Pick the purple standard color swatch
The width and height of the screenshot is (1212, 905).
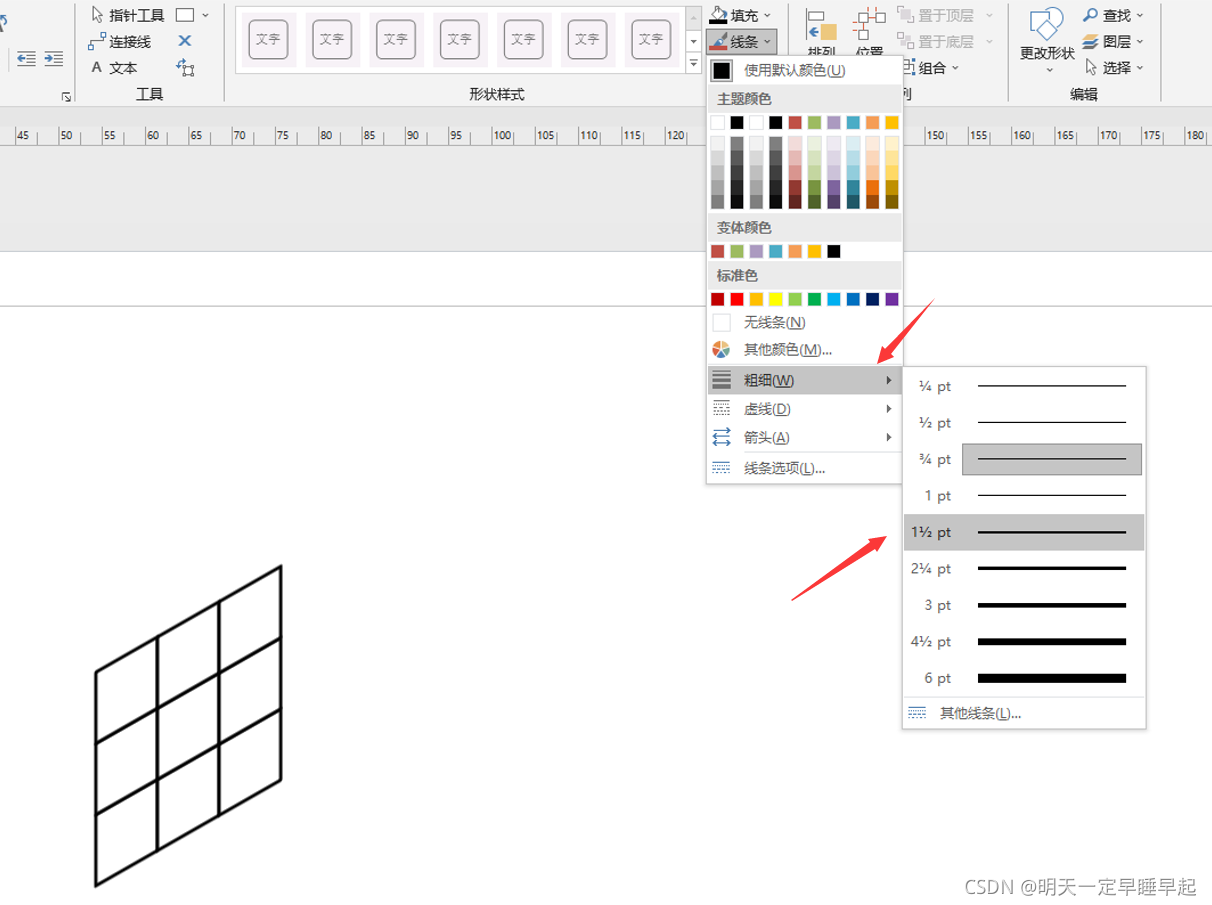click(892, 299)
